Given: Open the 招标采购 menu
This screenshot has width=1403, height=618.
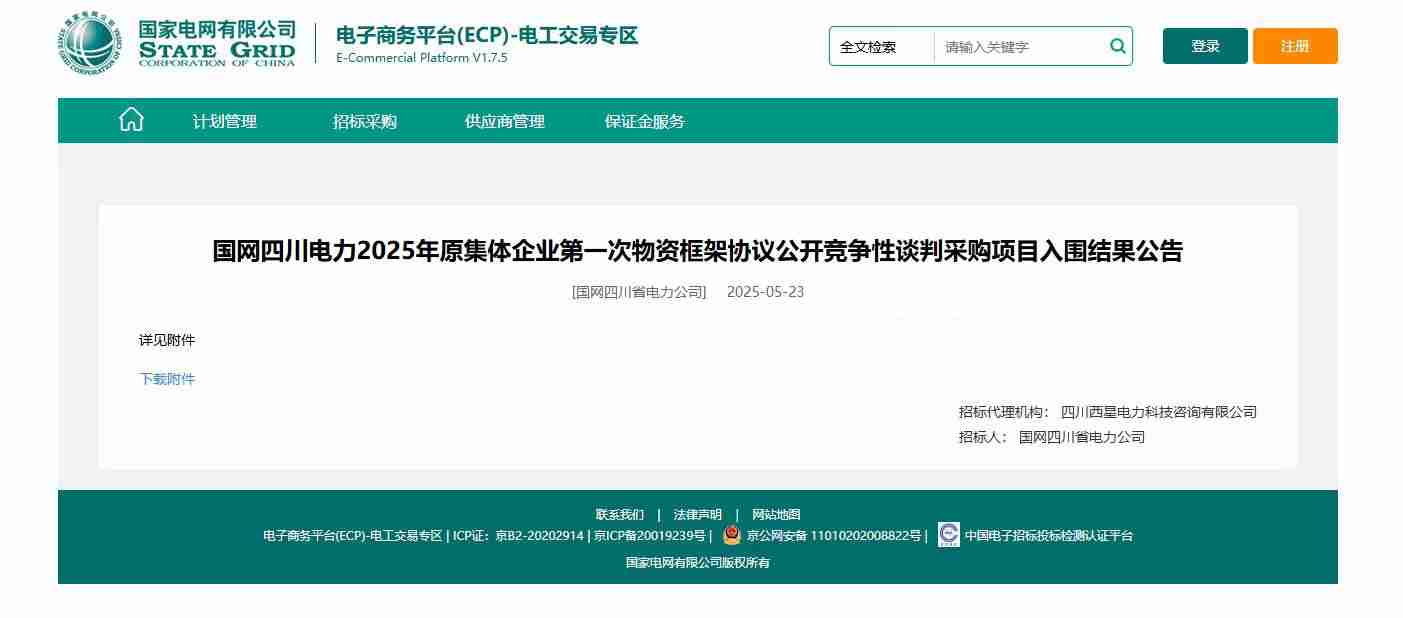Looking at the screenshot, I should click(x=365, y=121).
